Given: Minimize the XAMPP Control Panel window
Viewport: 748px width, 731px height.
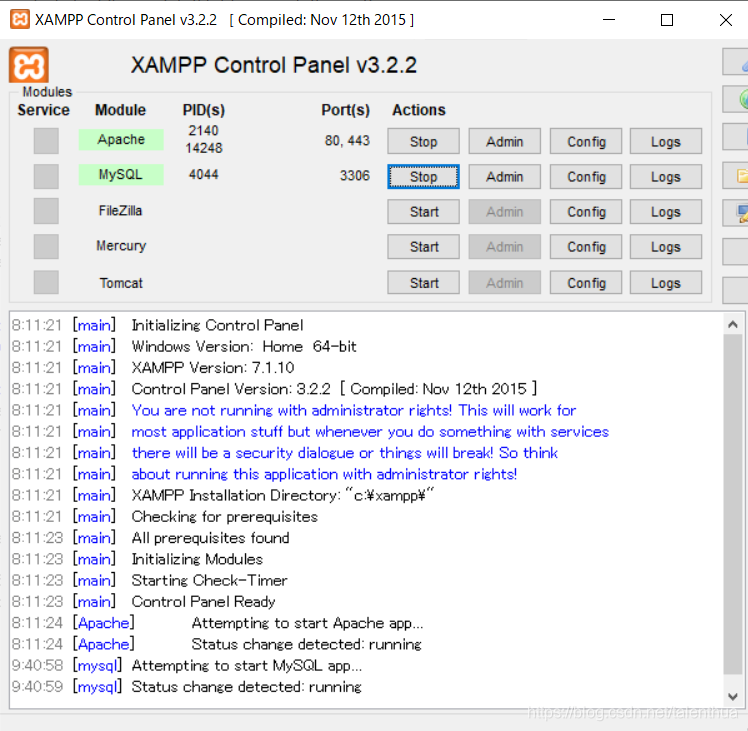Looking at the screenshot, I should [609, 20].
